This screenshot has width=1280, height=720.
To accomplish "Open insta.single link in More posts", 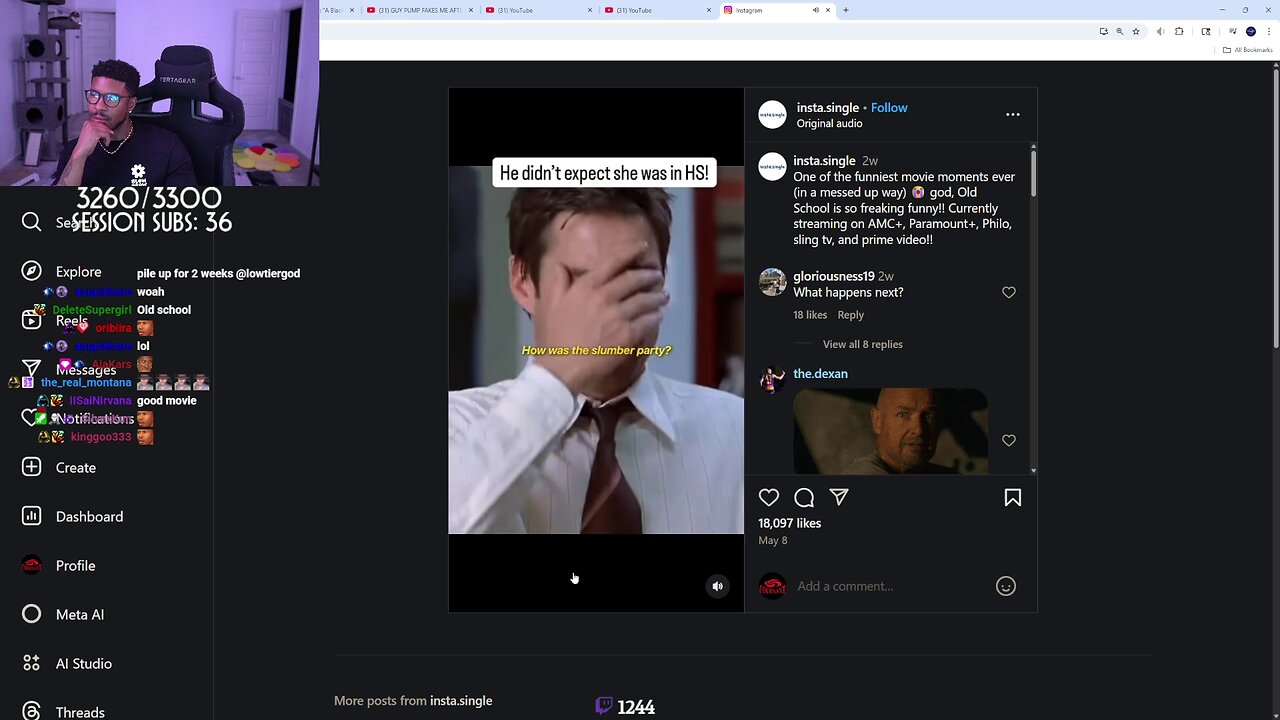I will coord(461,700).
